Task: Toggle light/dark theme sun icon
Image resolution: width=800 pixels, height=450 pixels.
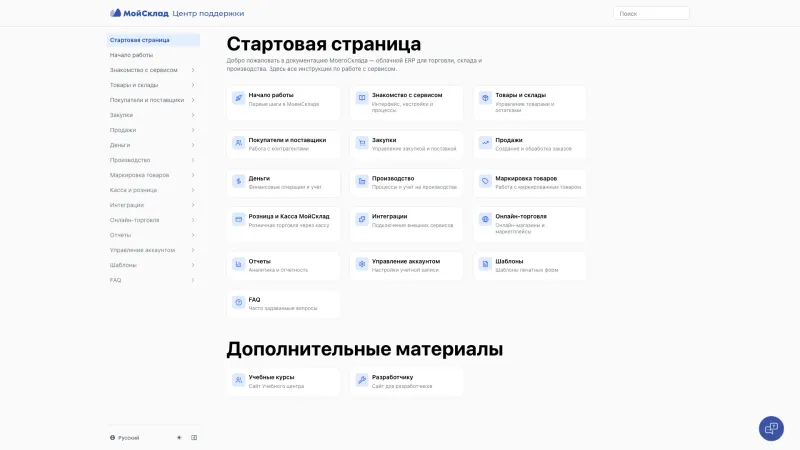Action: (179, 438)
